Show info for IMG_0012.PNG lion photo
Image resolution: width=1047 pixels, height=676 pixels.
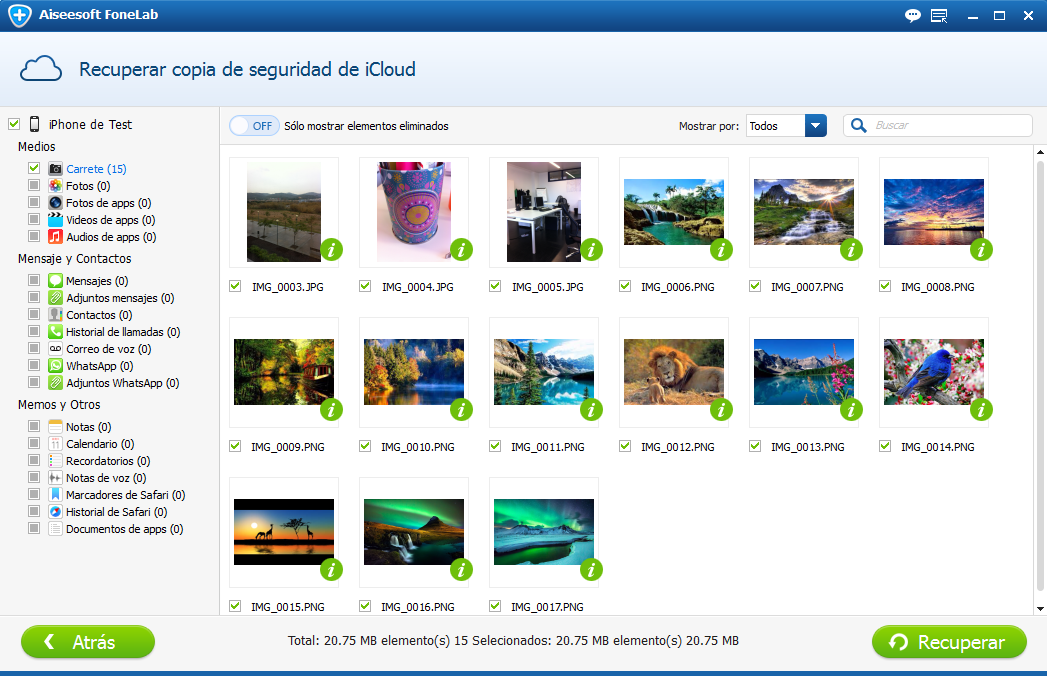tap(721, 409)
